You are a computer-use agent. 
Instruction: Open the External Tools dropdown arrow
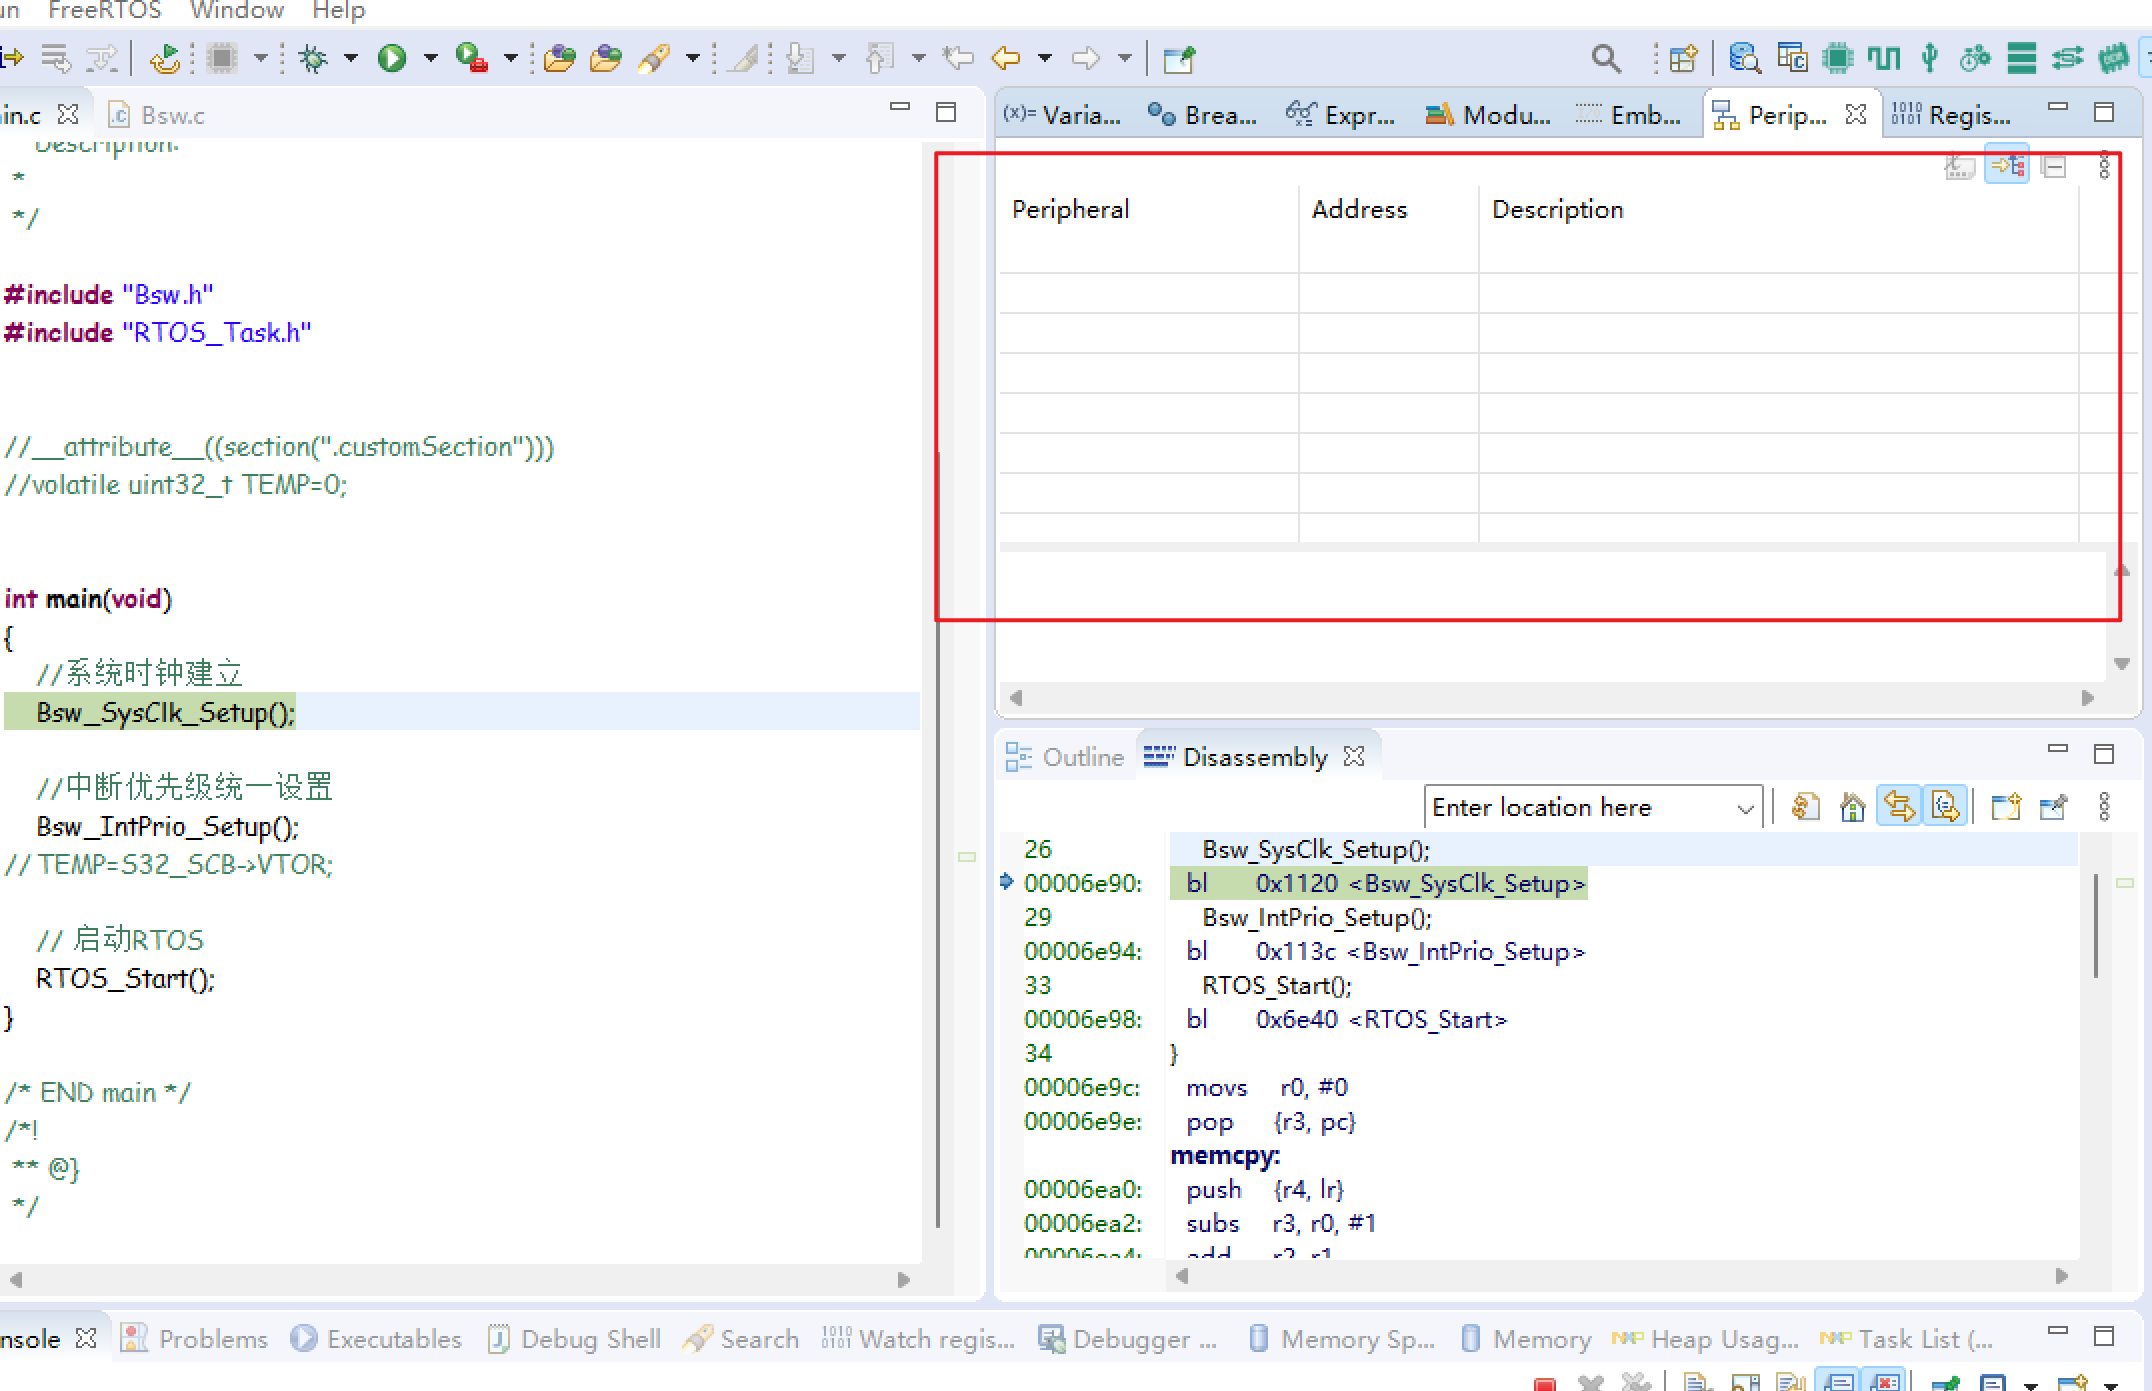(x=511, y=59)
